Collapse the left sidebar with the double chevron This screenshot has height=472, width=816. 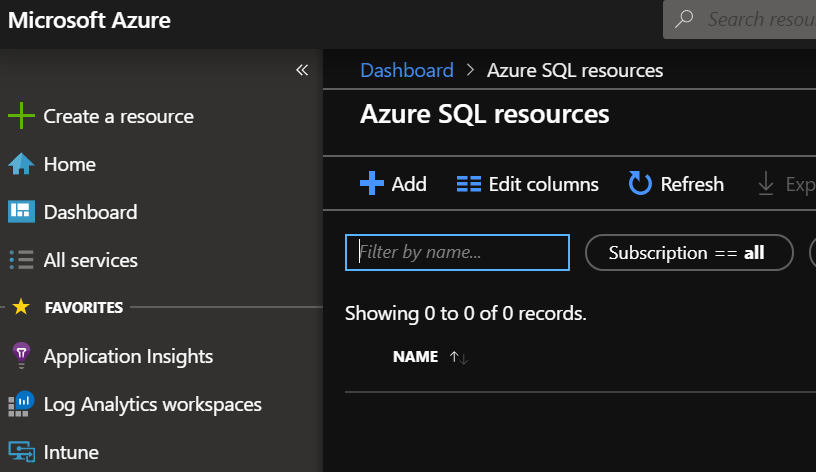[302, 70]
